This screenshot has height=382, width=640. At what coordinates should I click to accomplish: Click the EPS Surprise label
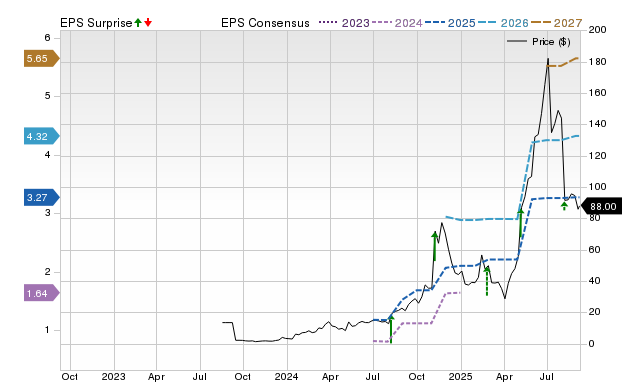click(96, 23)
